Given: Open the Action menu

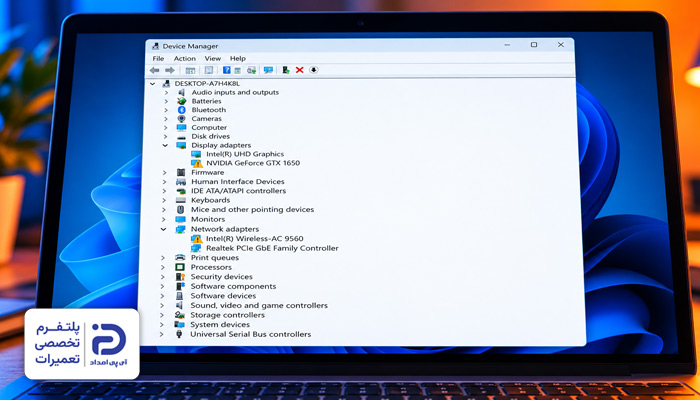Looking at the screenshot, I should (185, 58).
